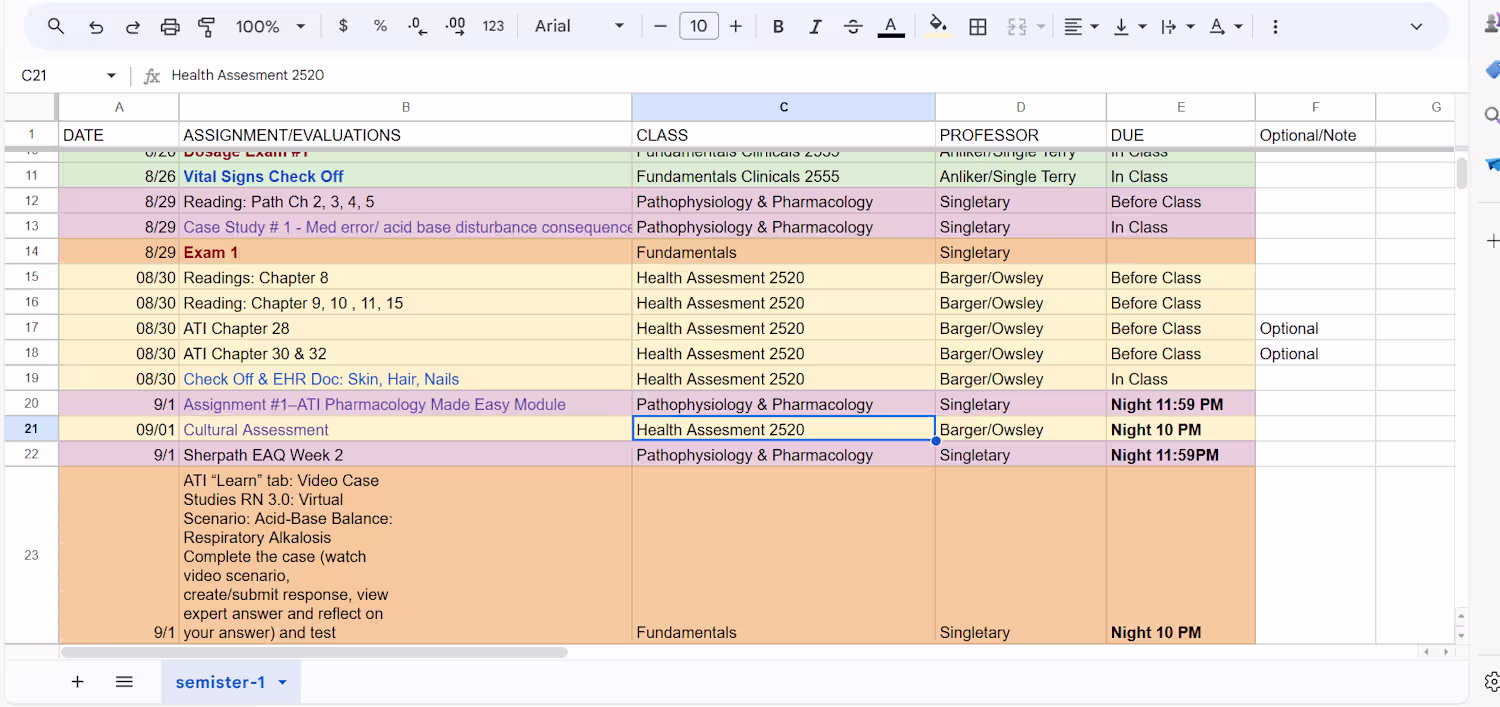1500x707 pixels.
Task: Select the Optional note in row 17
Action: pos(1315,328)
